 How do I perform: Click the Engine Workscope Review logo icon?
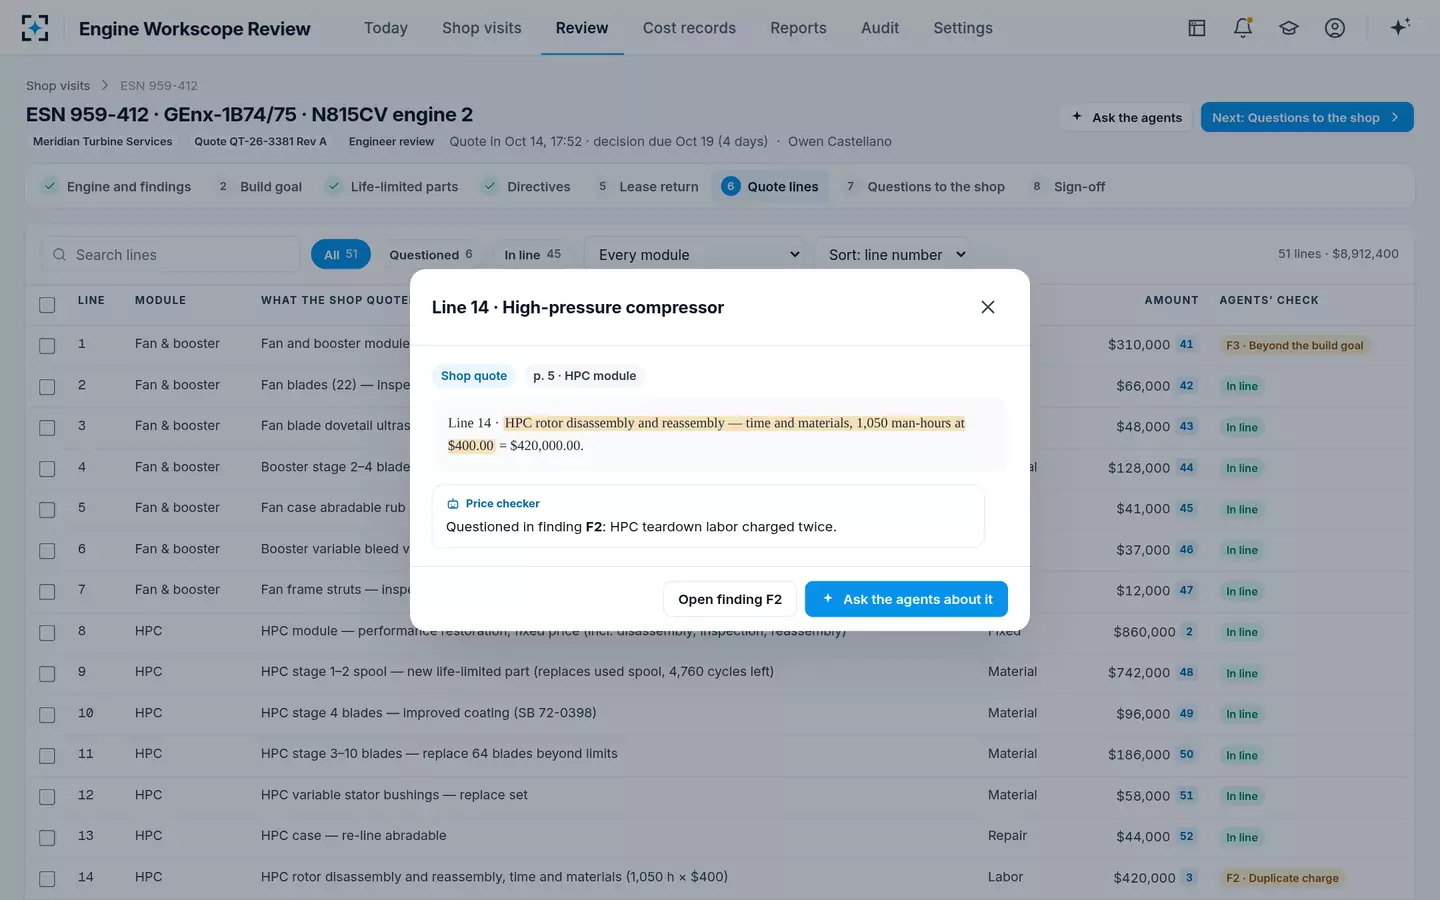point(35,28)
